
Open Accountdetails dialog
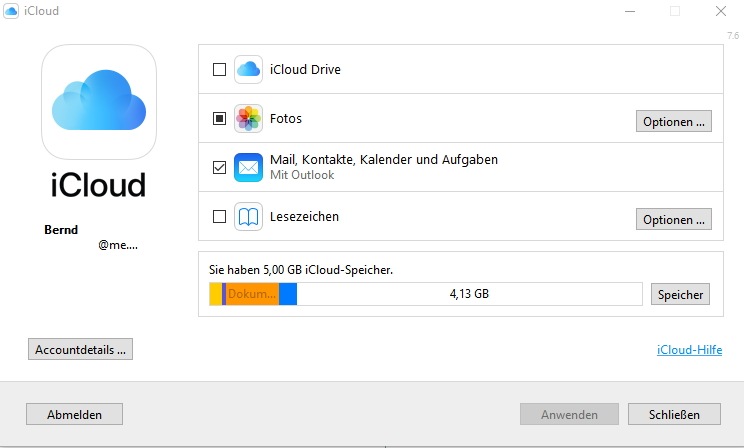pyautogui.click(x=80, y=350)
